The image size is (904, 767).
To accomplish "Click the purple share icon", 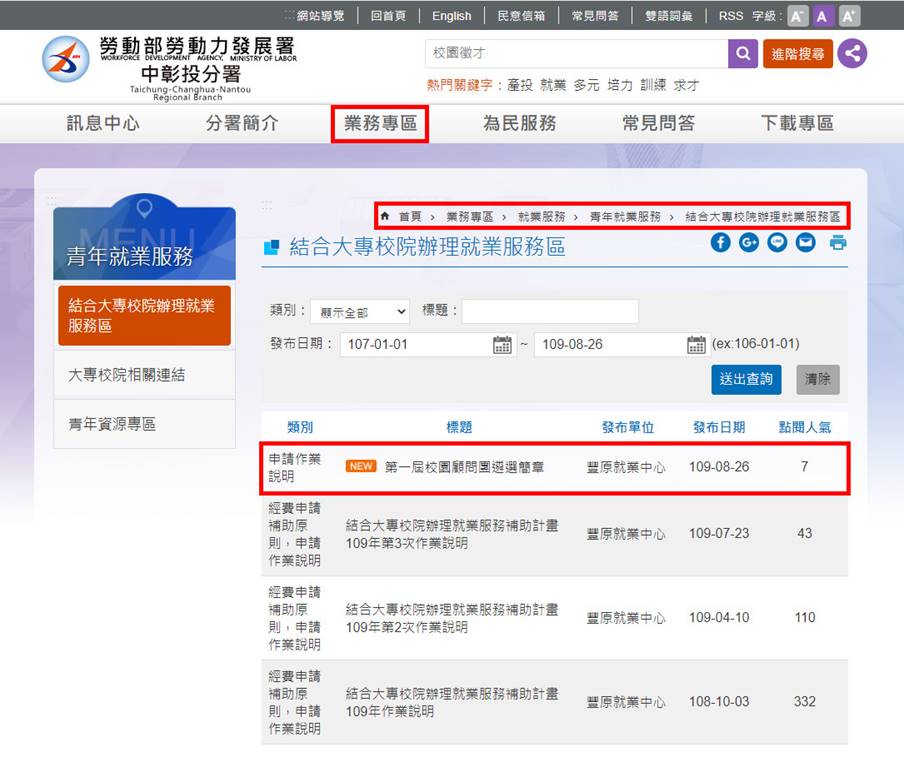I will tap(852, 54).
